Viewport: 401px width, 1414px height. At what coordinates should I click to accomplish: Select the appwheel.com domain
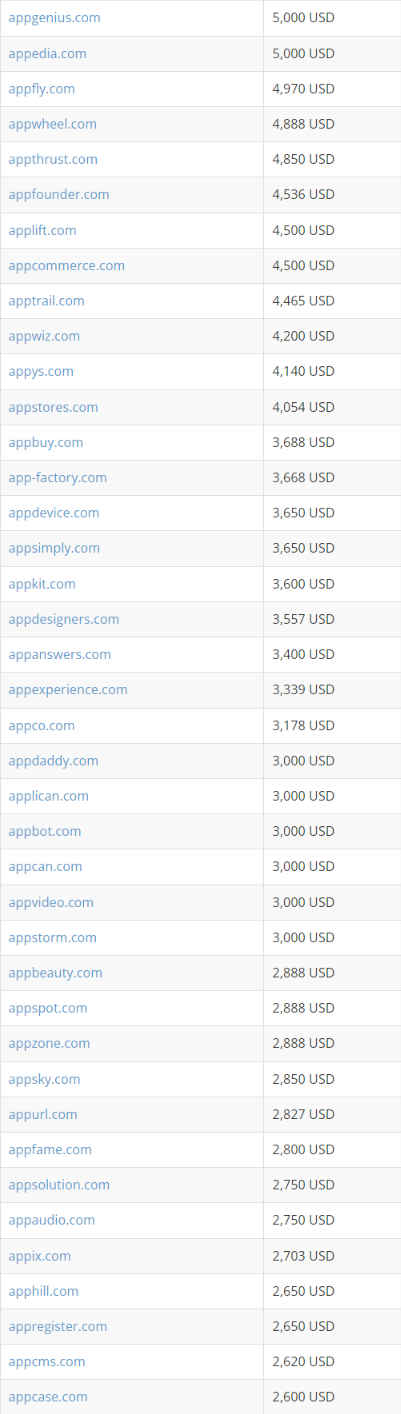coord(52,124)
